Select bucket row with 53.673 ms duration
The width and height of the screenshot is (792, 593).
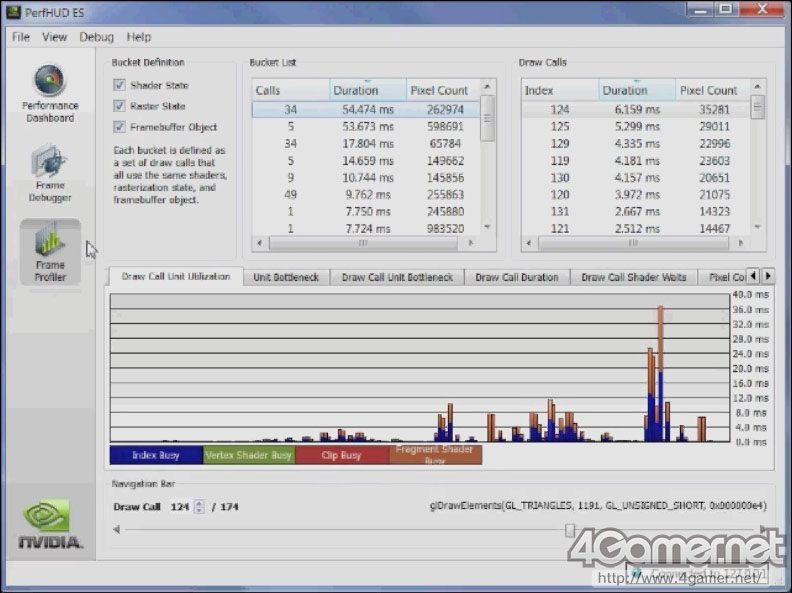coord(366,126)
